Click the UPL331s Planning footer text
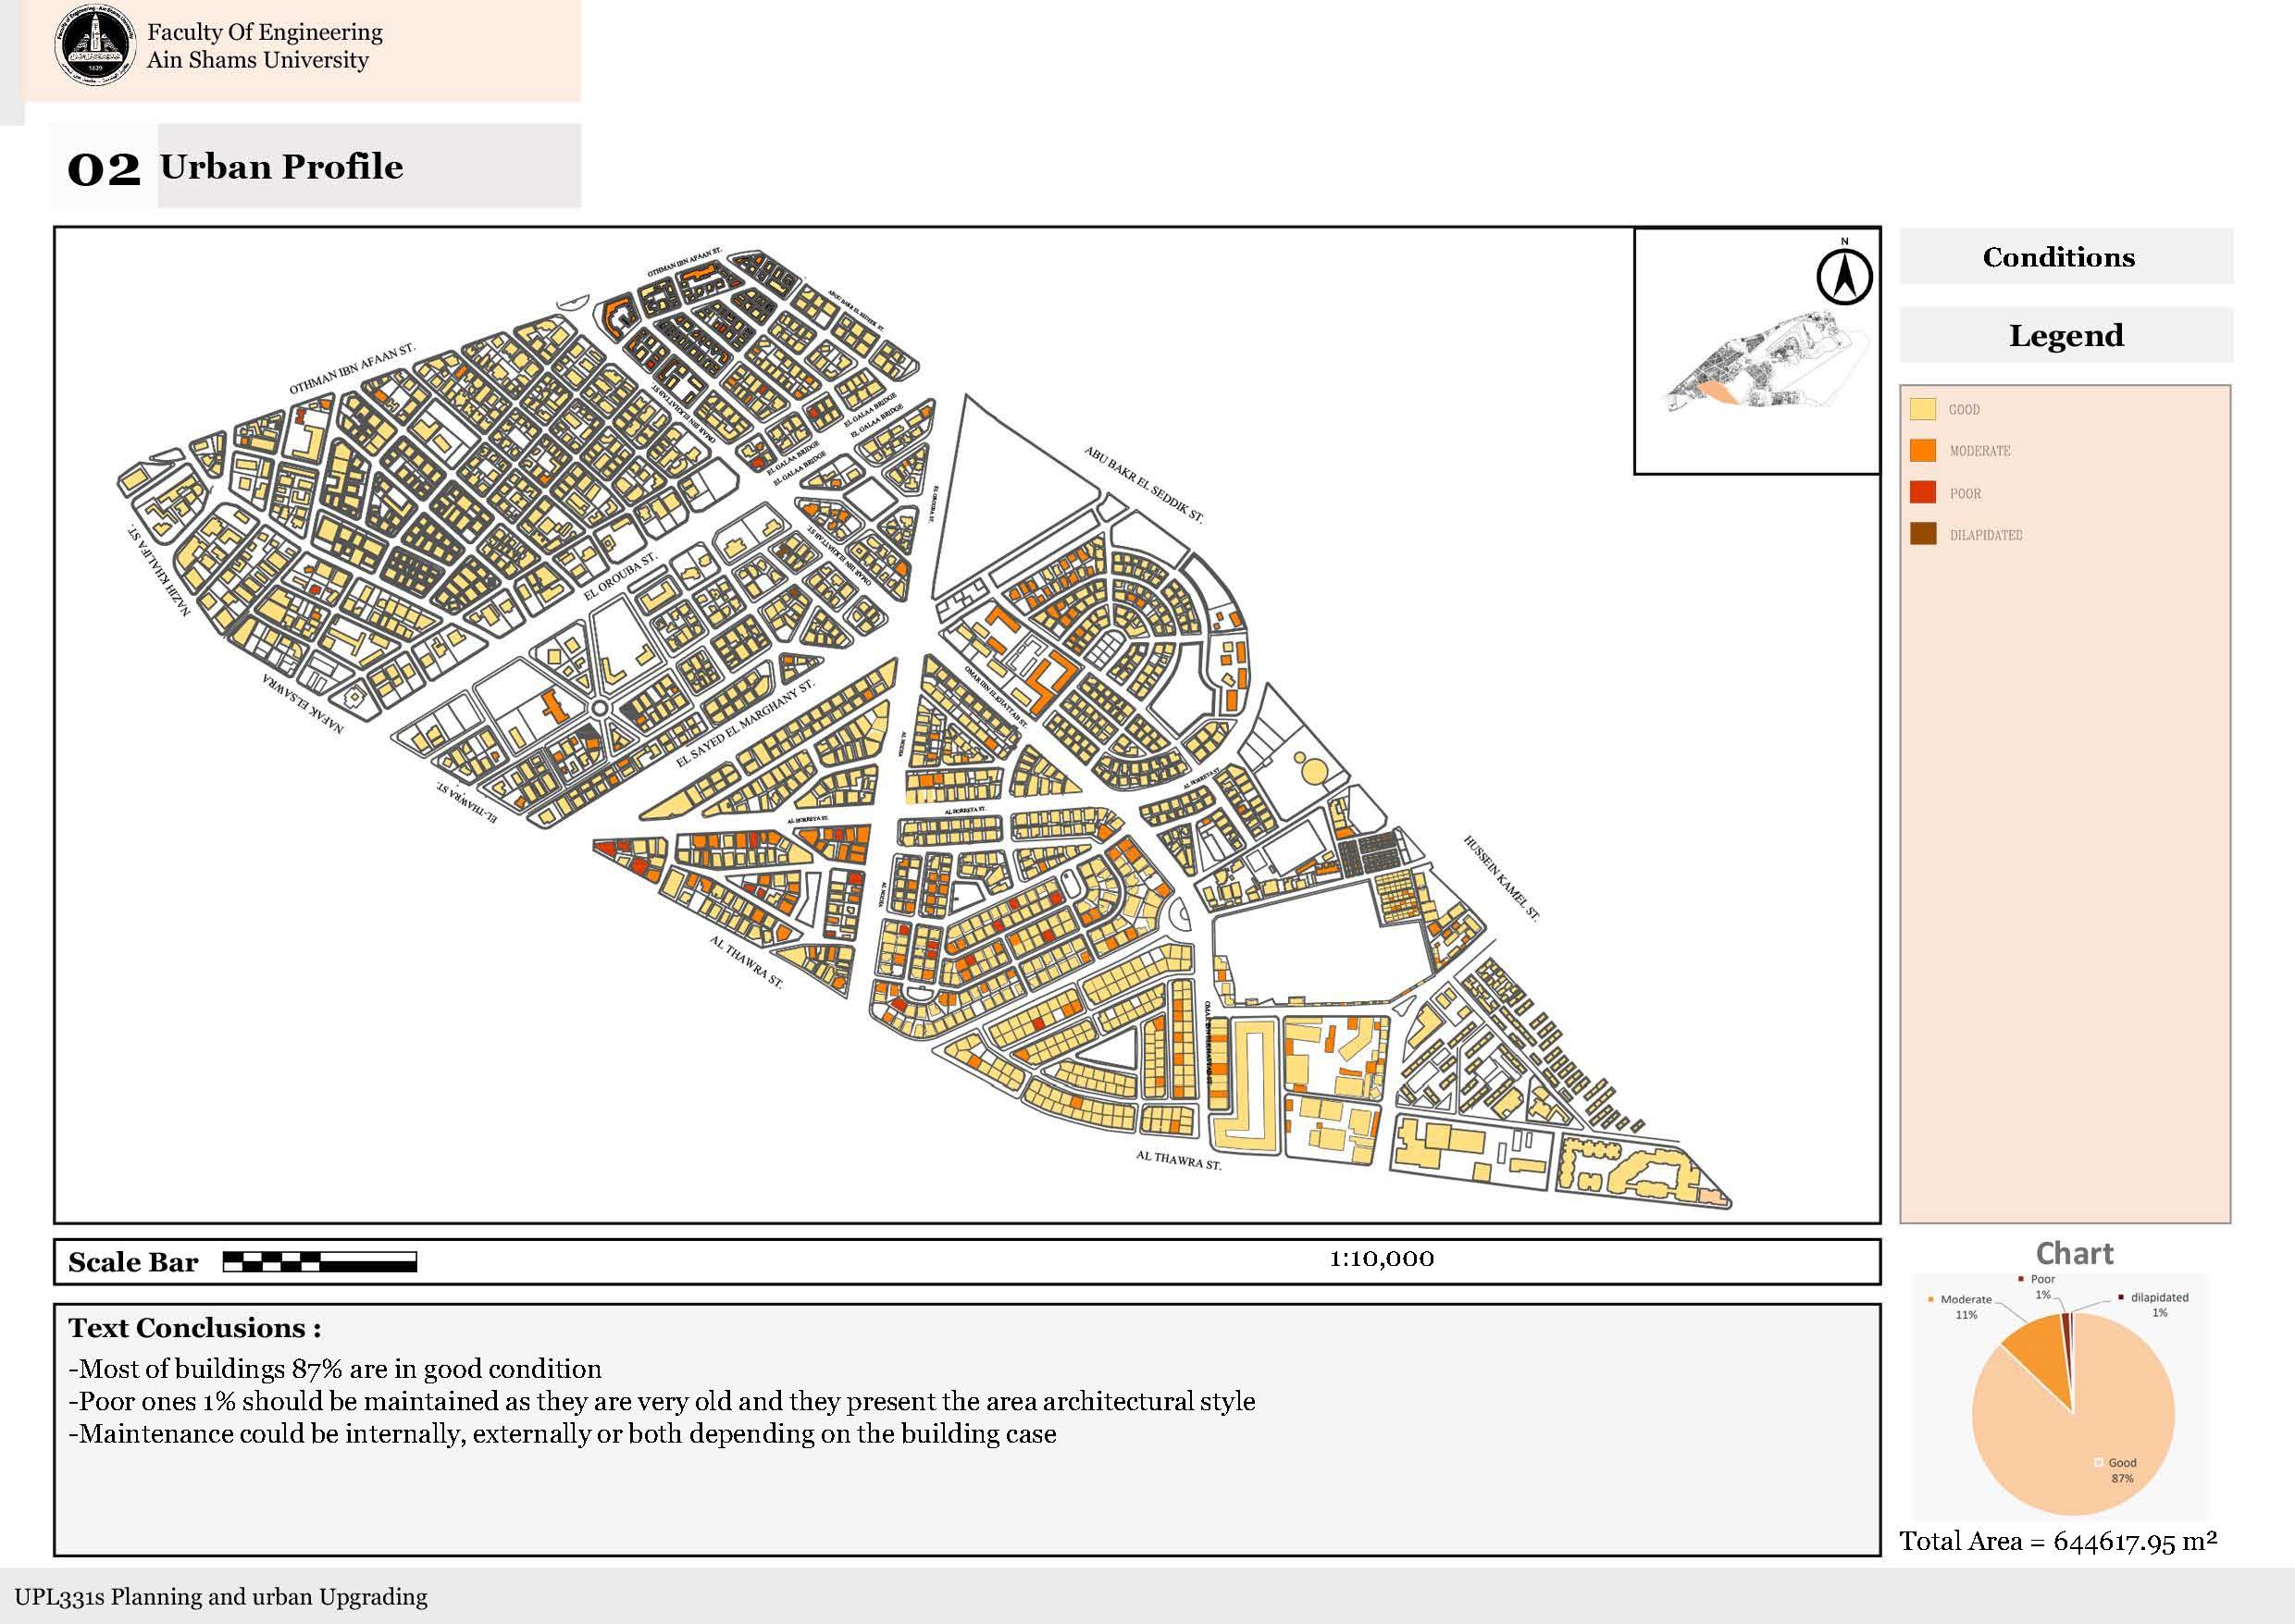 (221, 1597)
